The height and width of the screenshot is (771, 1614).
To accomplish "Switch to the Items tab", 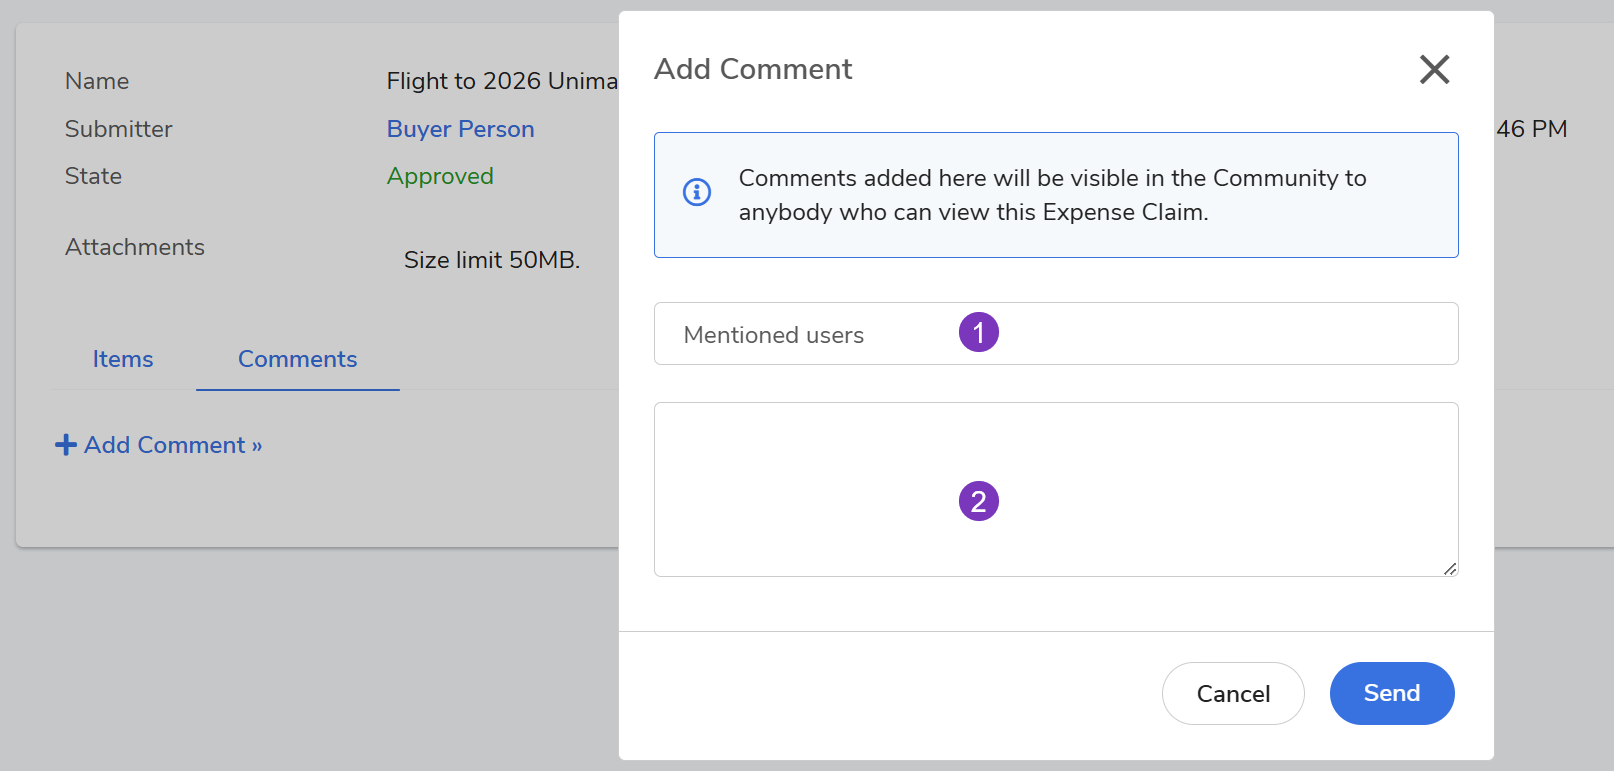I will (123, 359).
